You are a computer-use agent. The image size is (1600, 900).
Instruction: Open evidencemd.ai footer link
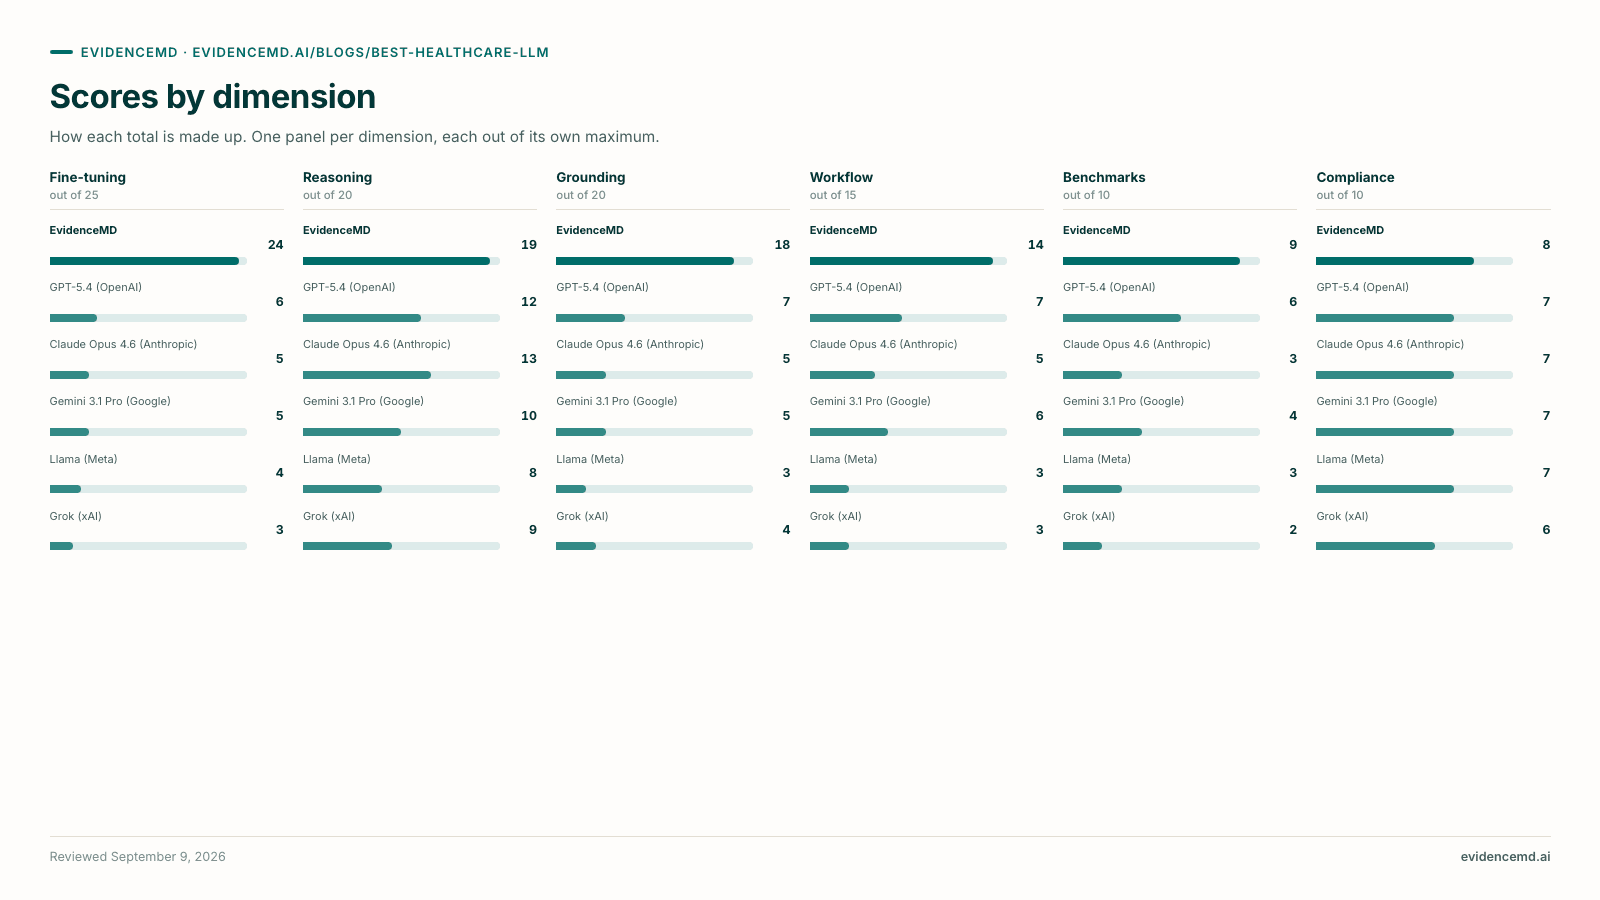(1505, 856)
